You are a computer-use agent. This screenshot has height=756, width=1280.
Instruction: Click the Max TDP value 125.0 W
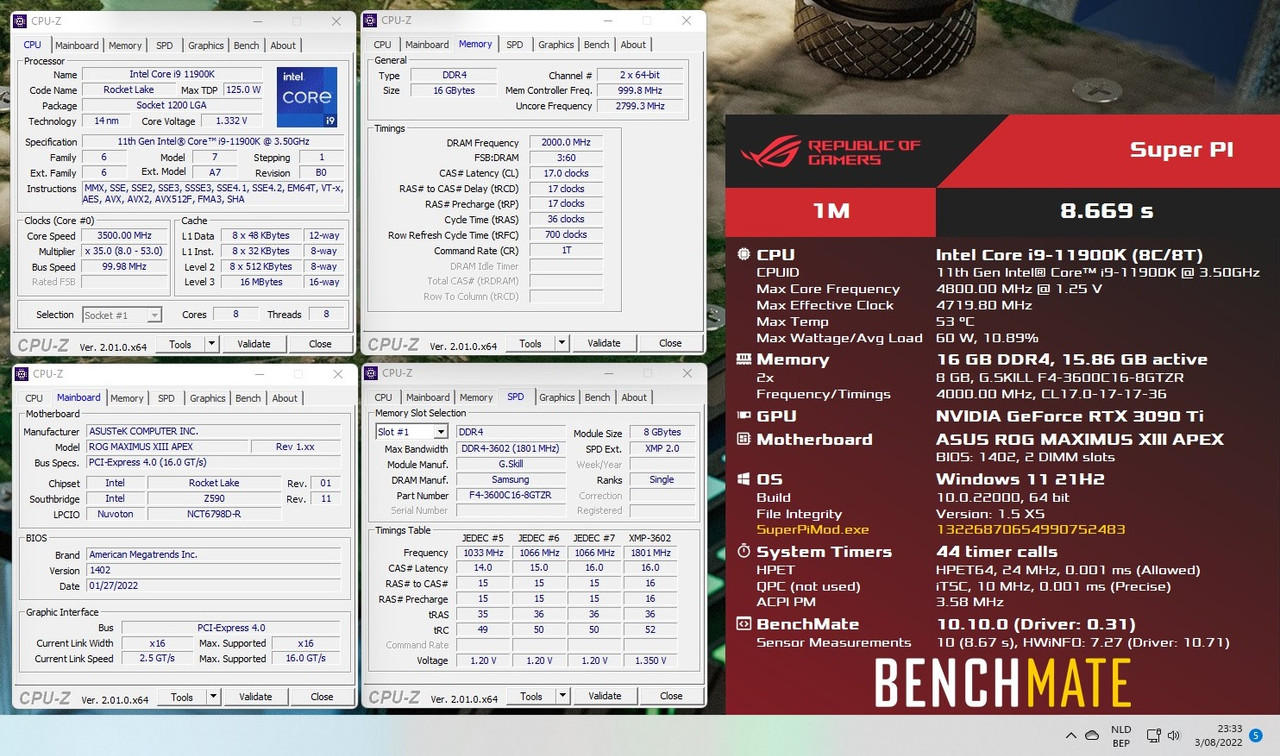coord(243,90)
